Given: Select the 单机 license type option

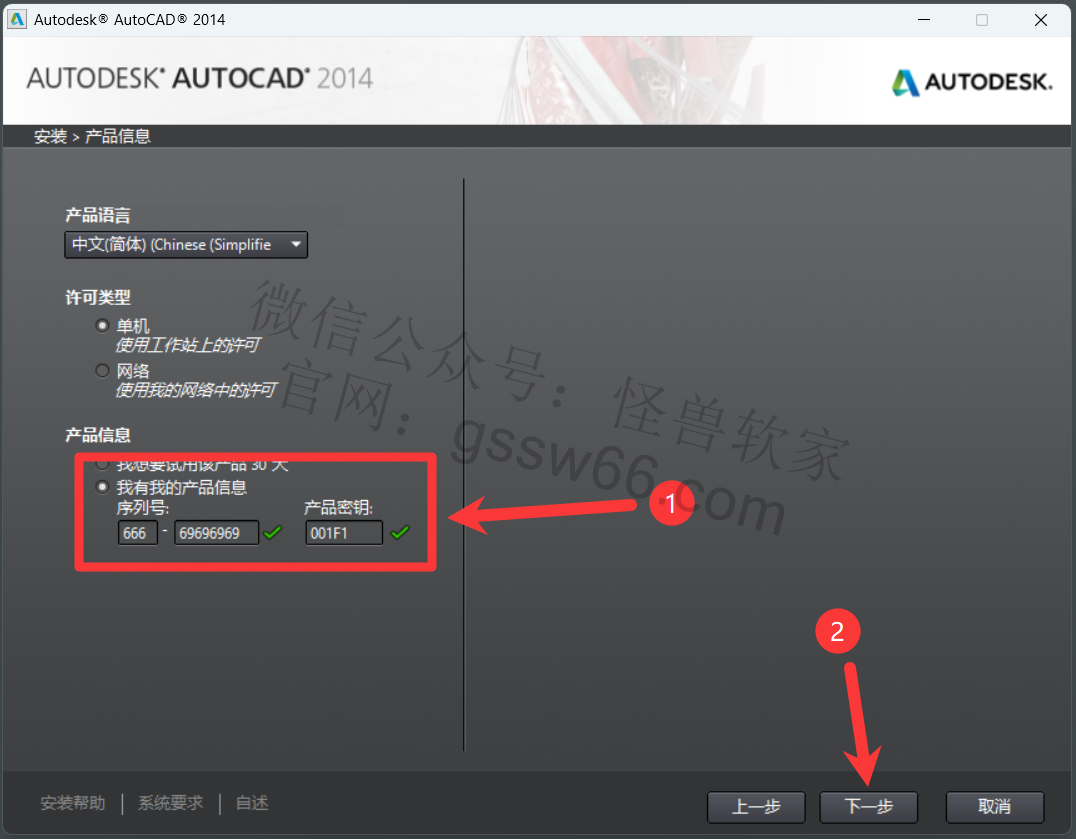Looking at the screenshot, I should (102, 326).
